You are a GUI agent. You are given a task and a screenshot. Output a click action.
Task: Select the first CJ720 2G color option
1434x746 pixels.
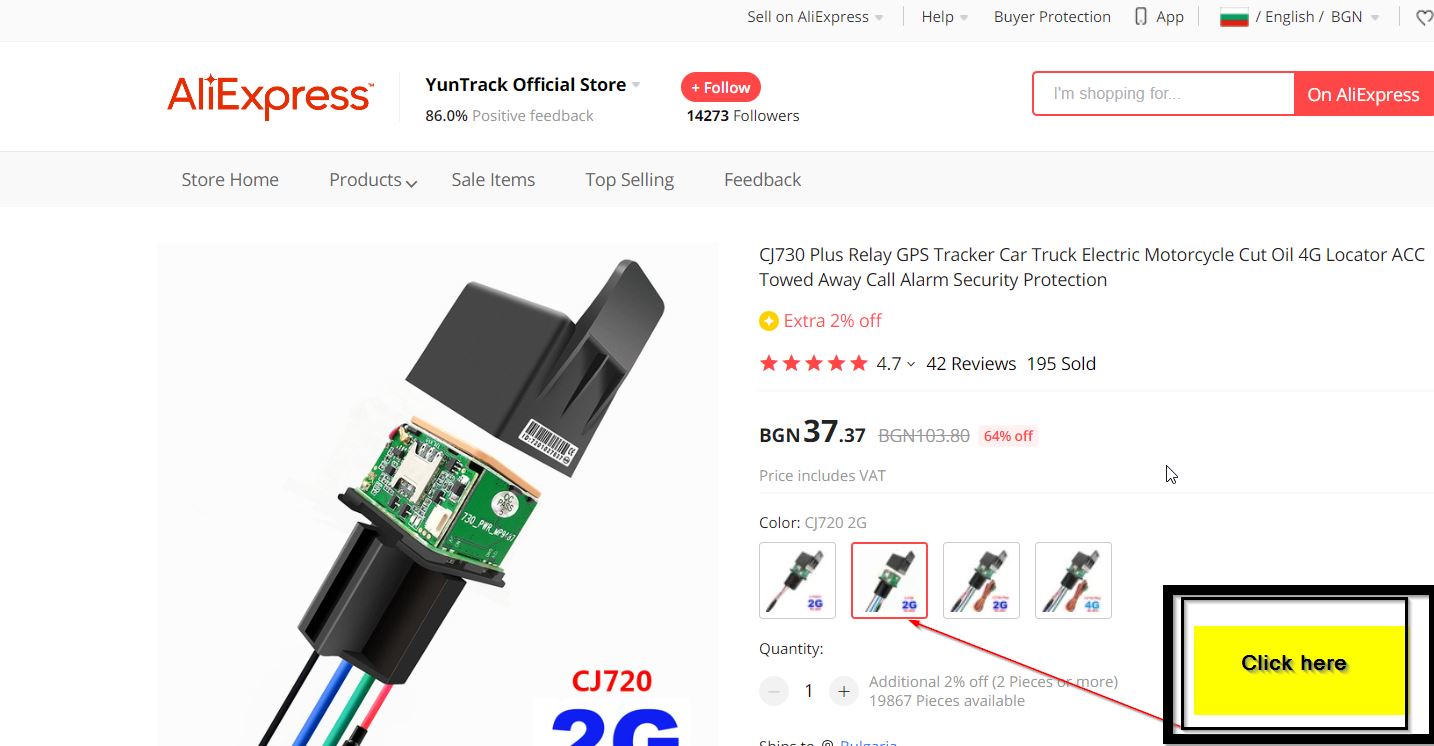[797, 580]
